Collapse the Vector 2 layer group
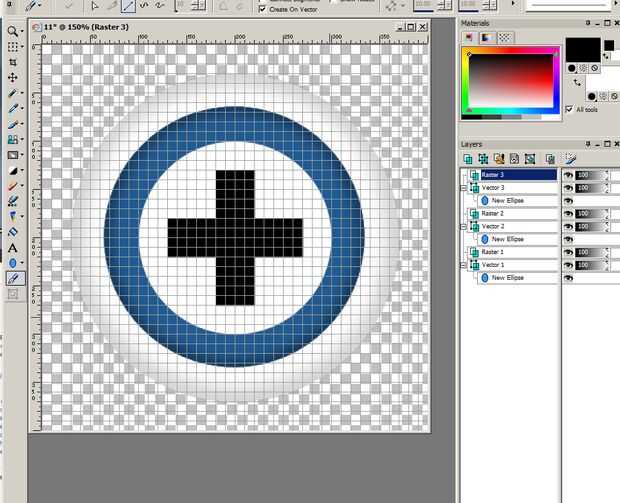This screenshot has height=503, width=620. click(x=463, y=227)
